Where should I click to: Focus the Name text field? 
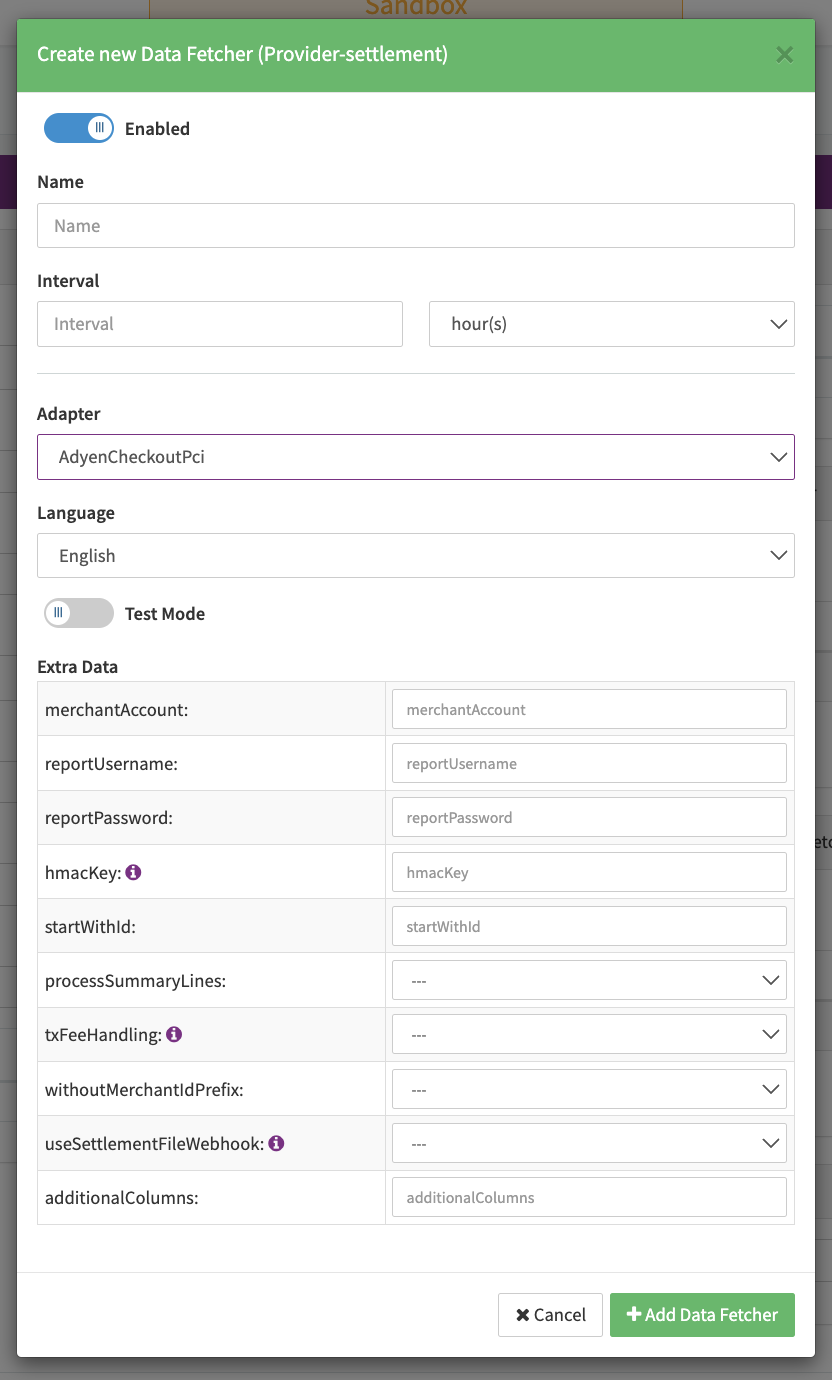(415, 226)
